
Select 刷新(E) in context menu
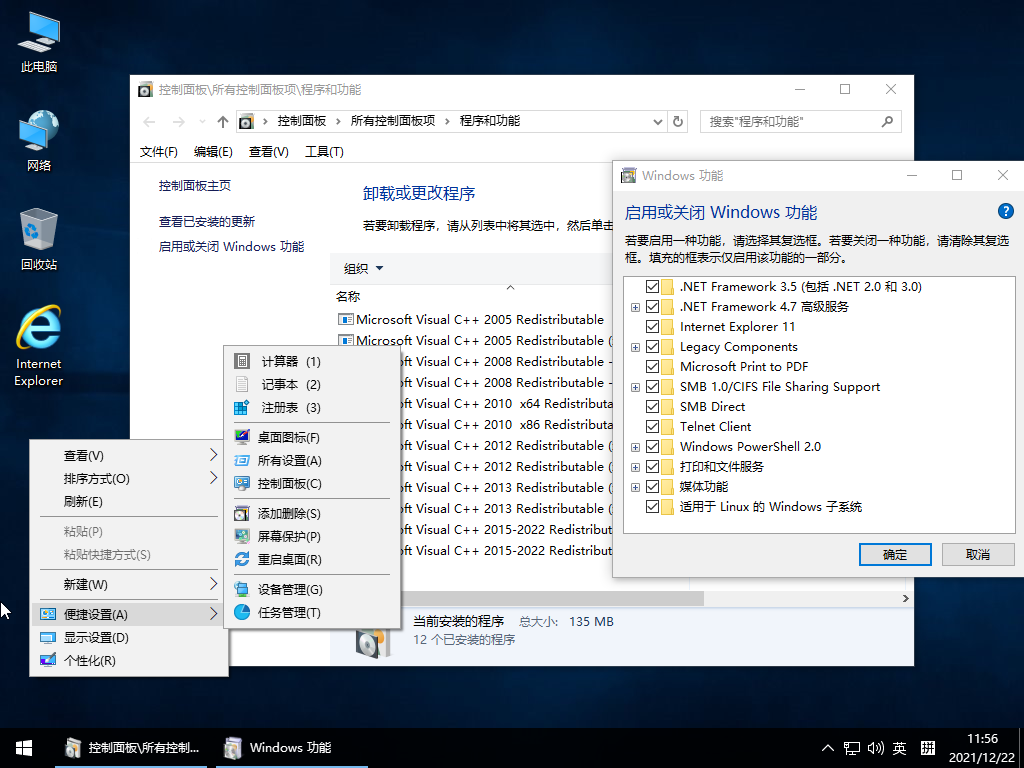pos(127,502)
